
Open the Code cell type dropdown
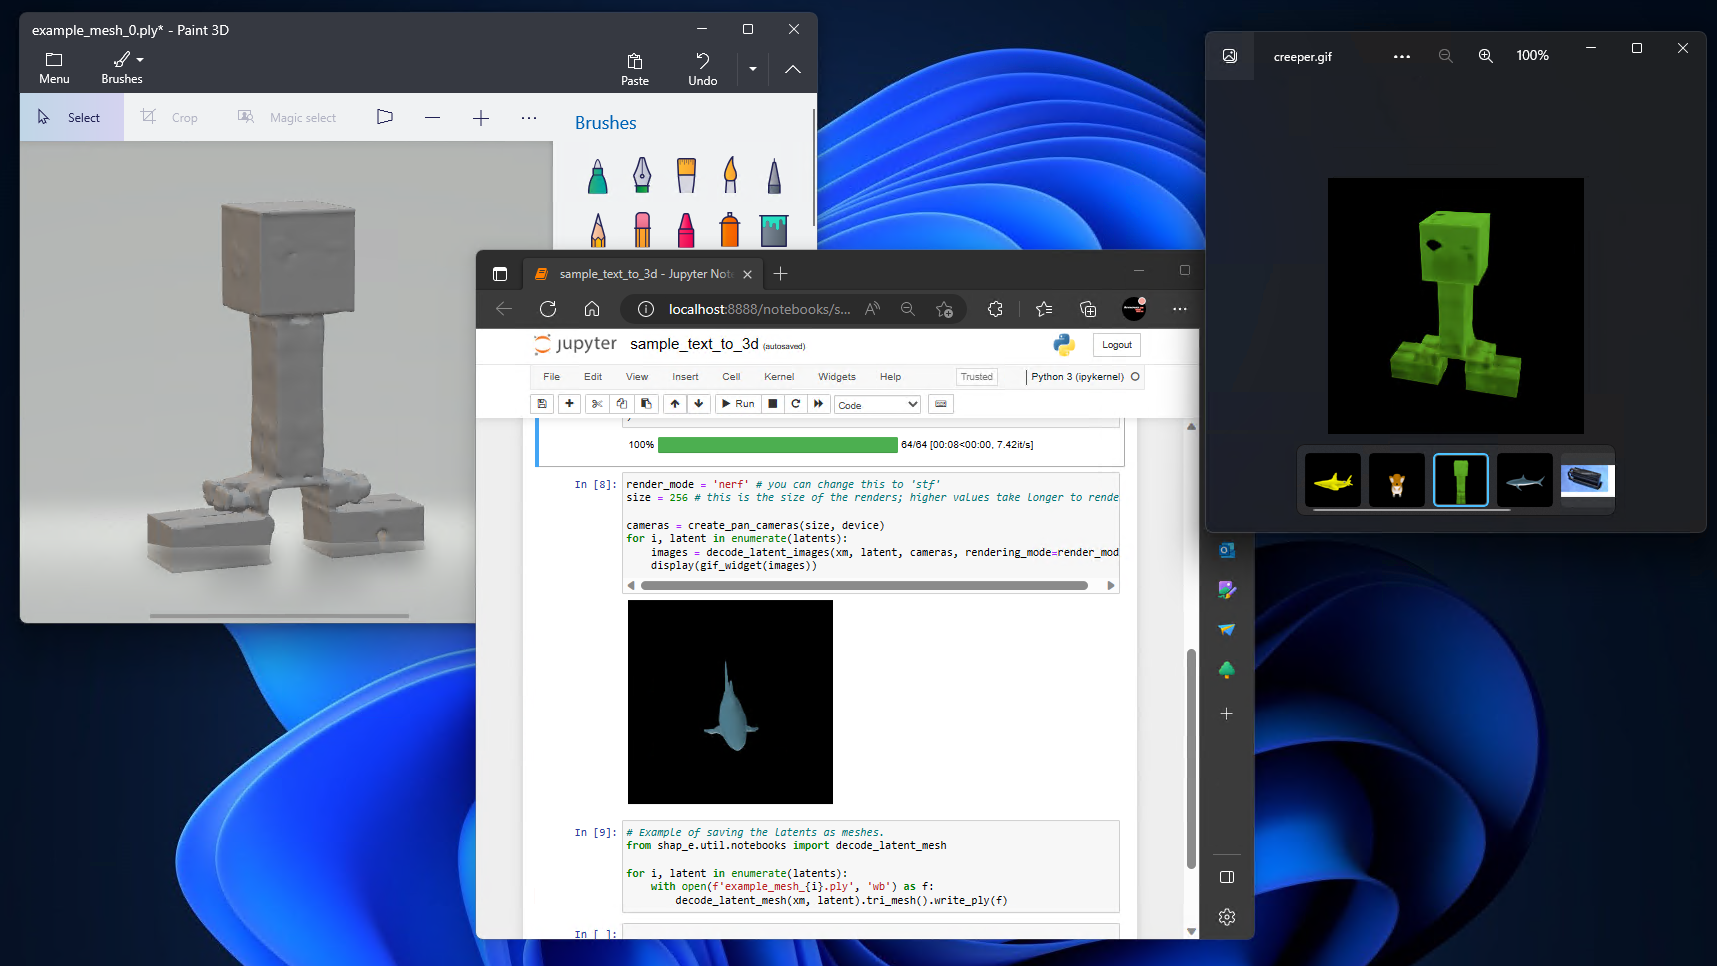(877, 404)
